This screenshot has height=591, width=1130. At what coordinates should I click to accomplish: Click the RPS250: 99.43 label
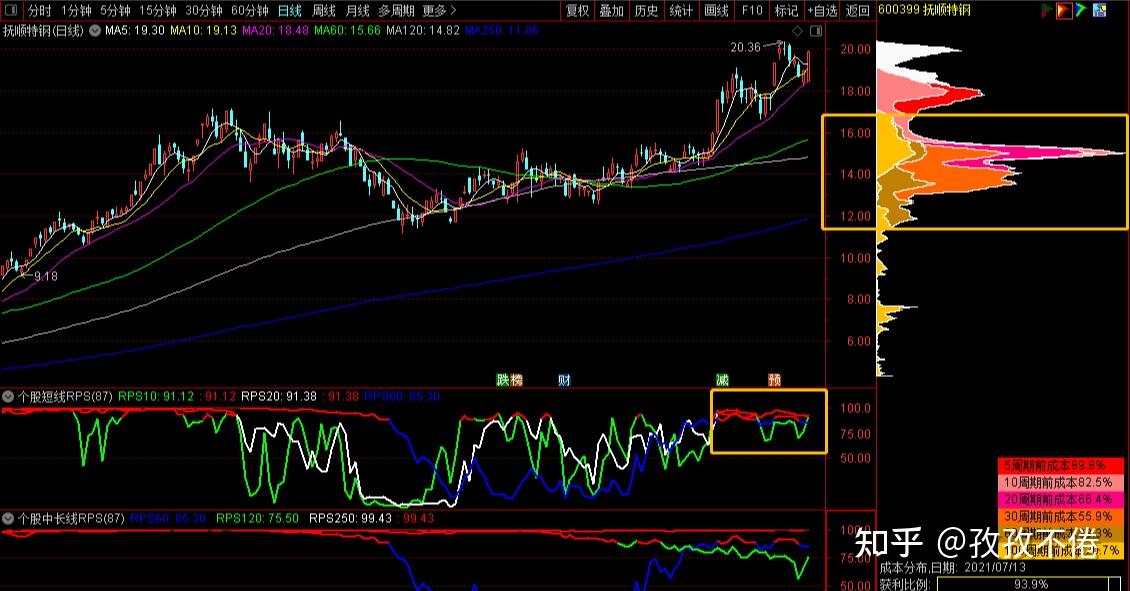pyautogui.click(x=350, y=518)
